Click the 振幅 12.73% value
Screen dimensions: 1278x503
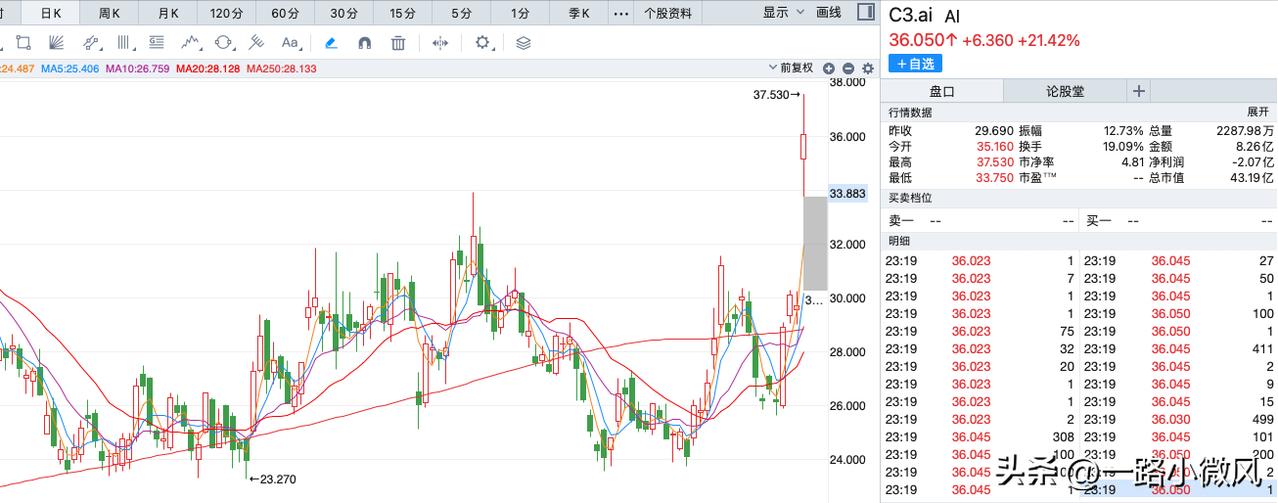coord(1123,131)
